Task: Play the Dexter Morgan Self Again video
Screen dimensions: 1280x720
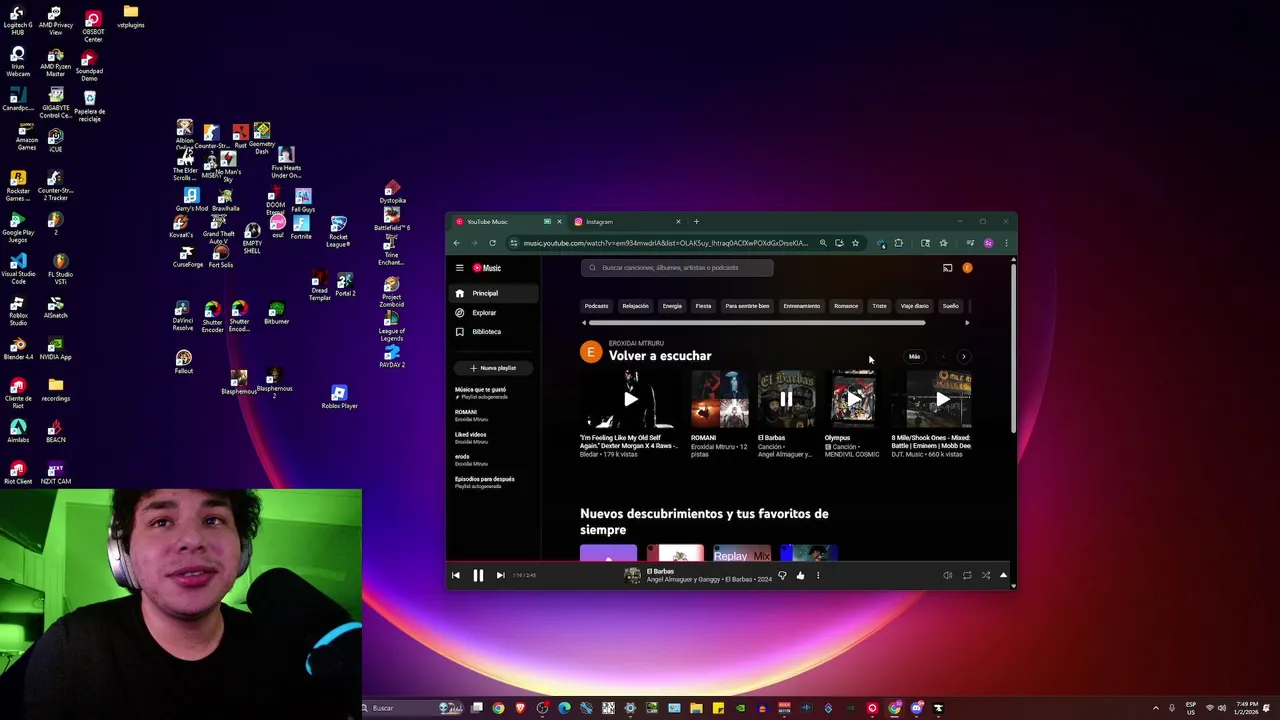Action: coord(630,399)
